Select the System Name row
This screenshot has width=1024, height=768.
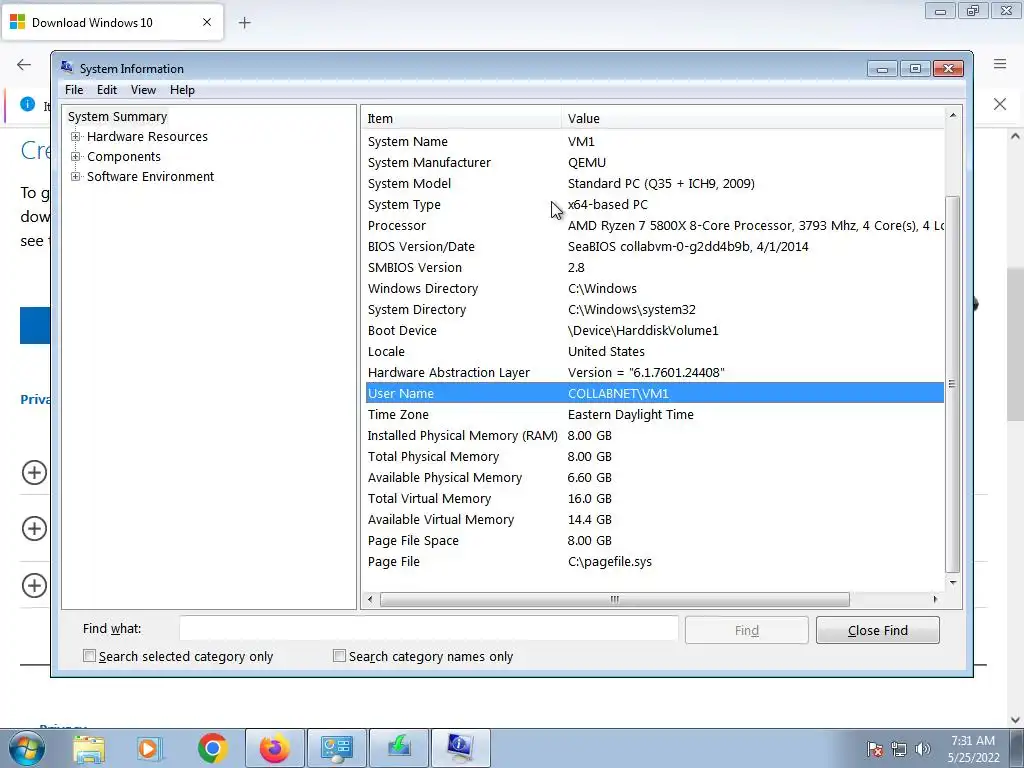tap(654, 142)
